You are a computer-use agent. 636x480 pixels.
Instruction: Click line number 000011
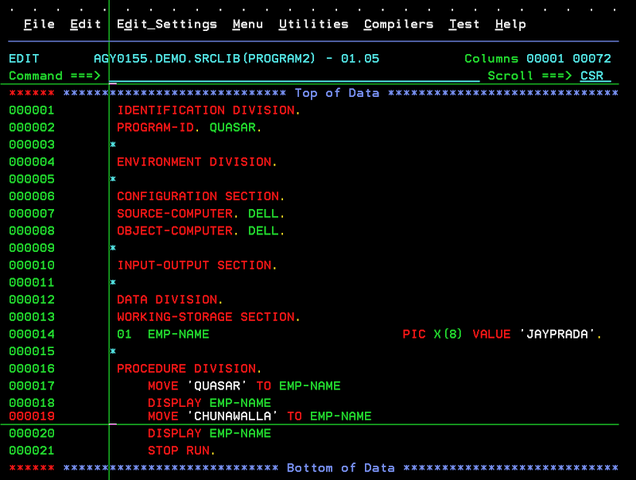click(x=32, y=282)
